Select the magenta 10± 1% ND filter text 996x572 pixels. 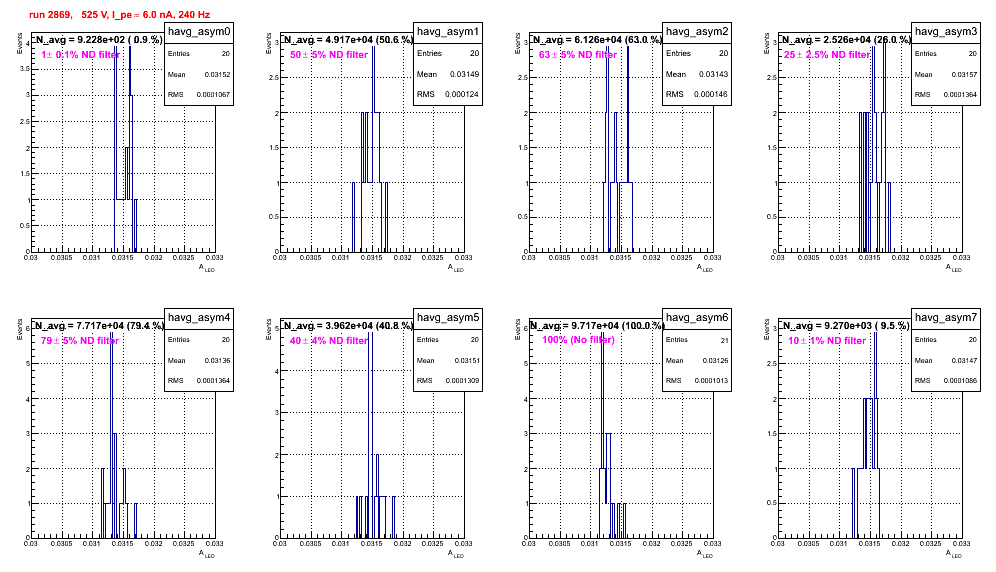827,341
